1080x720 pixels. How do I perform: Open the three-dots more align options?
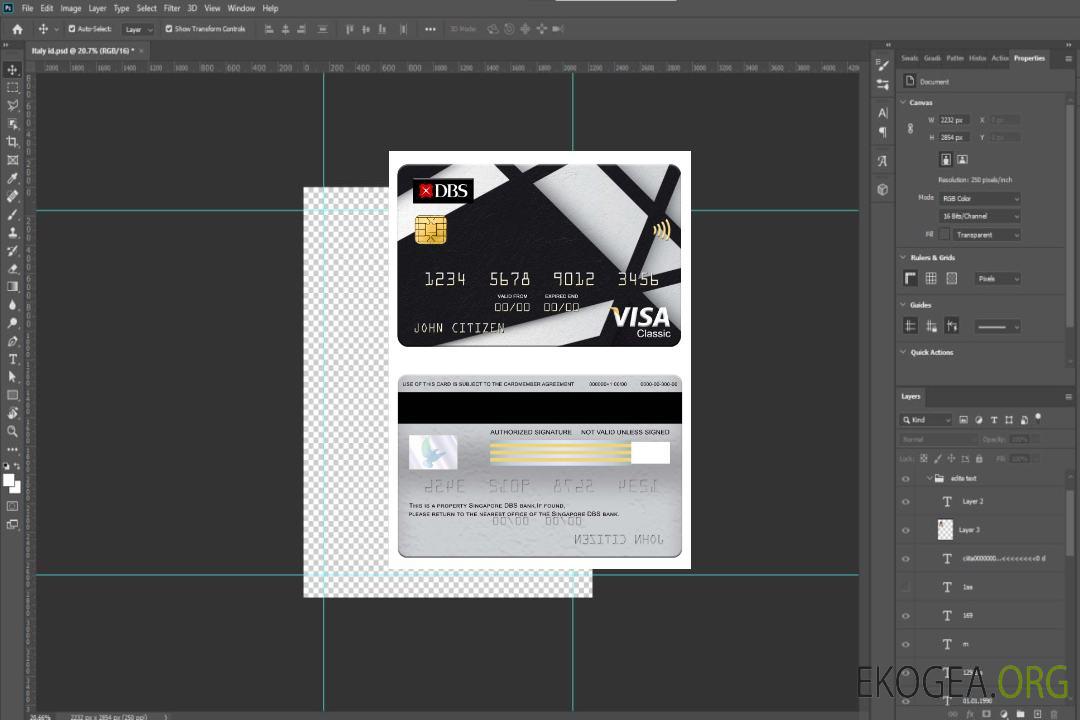[x=430, y=29]
